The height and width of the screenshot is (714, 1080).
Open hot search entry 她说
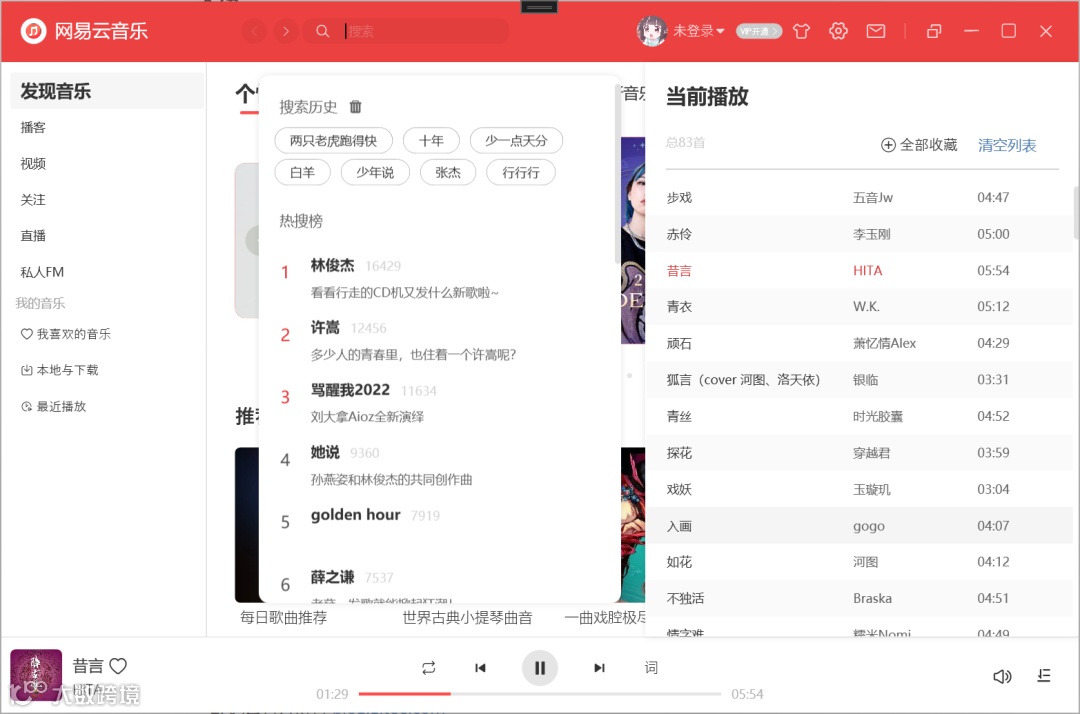(439, 465)
